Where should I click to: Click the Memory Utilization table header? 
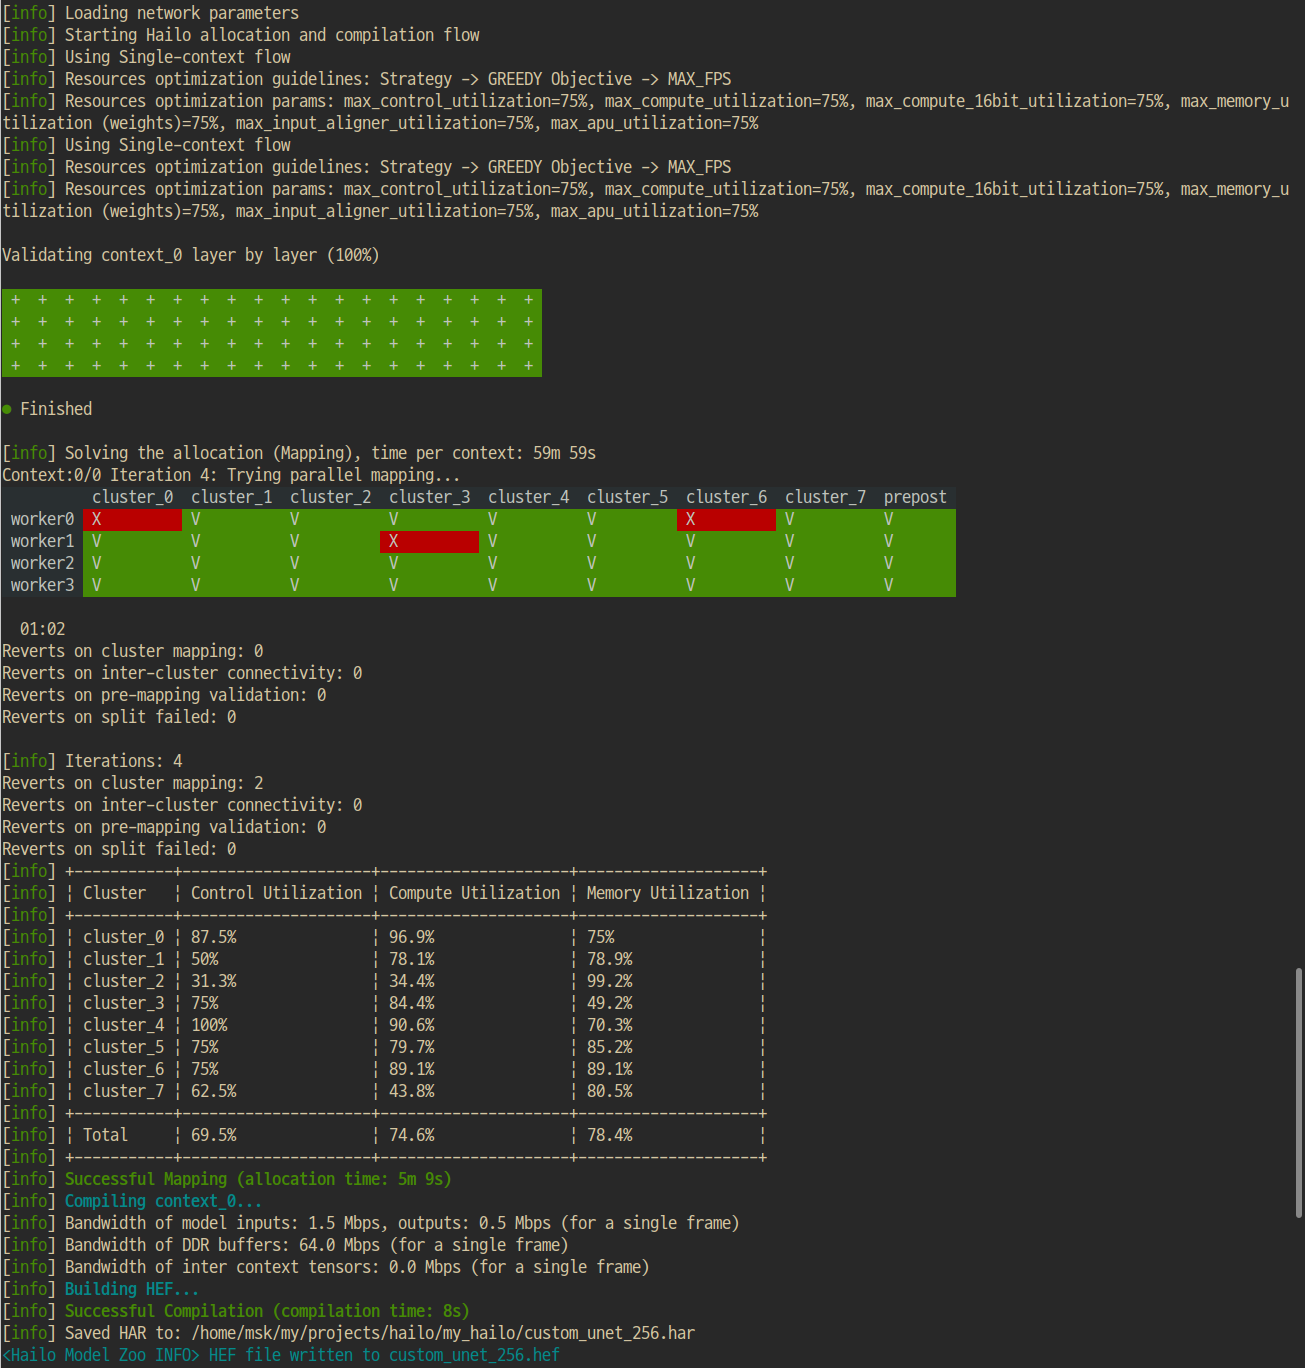coord(667,893)
